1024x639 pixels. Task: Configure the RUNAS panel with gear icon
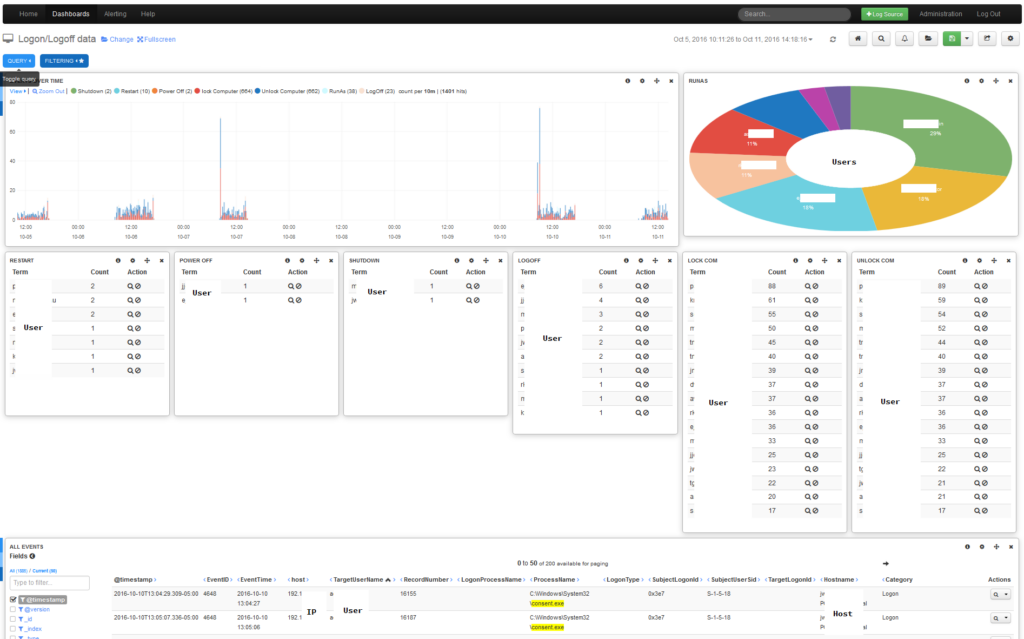pos(981,81)
